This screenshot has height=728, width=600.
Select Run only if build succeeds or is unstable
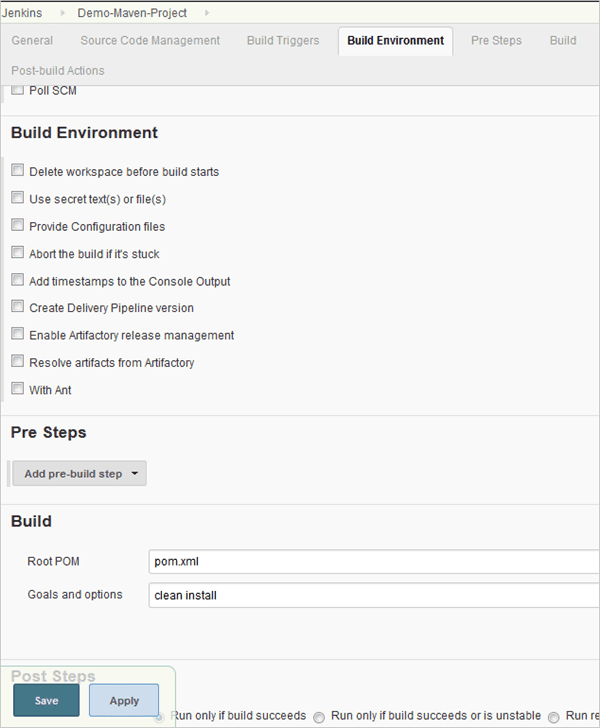[x=319, y=716]
